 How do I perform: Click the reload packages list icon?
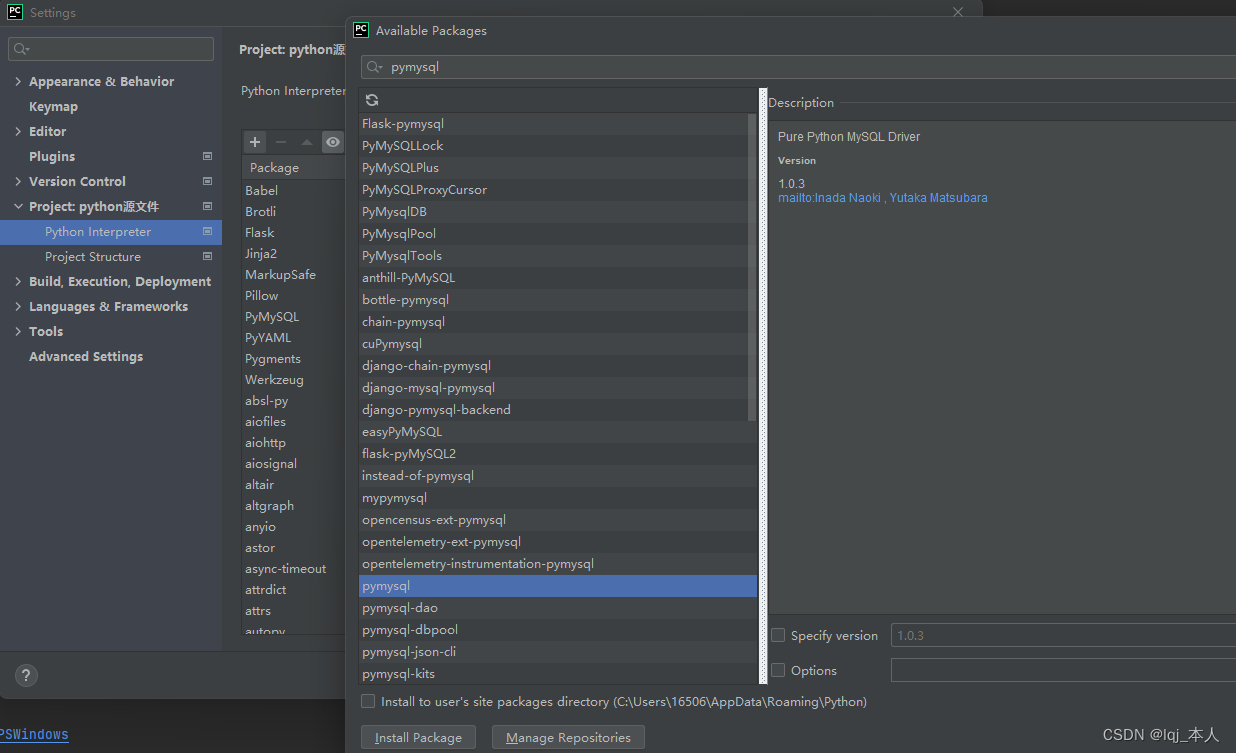372,100
